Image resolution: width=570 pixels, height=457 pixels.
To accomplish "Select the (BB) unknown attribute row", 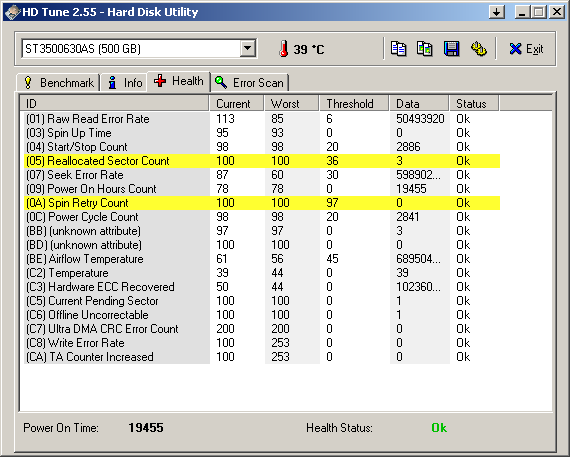I will point(262,231).
